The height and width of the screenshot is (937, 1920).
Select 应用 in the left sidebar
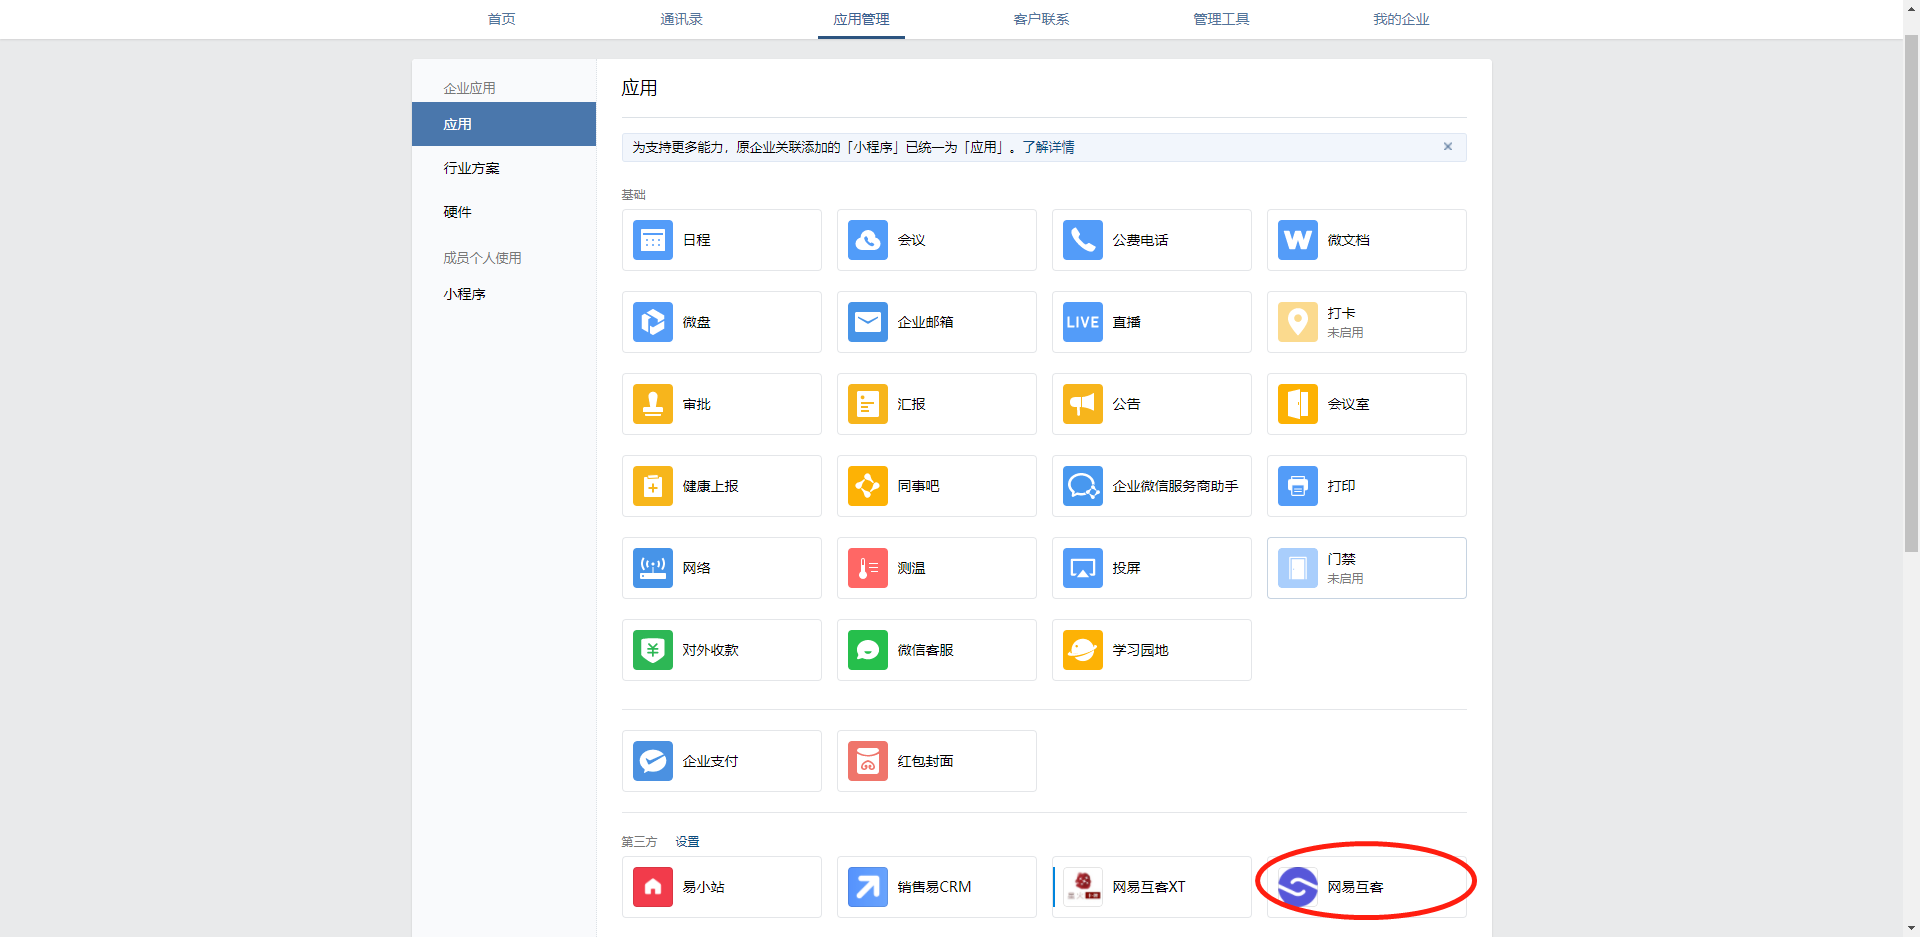[x=504, y=124]
